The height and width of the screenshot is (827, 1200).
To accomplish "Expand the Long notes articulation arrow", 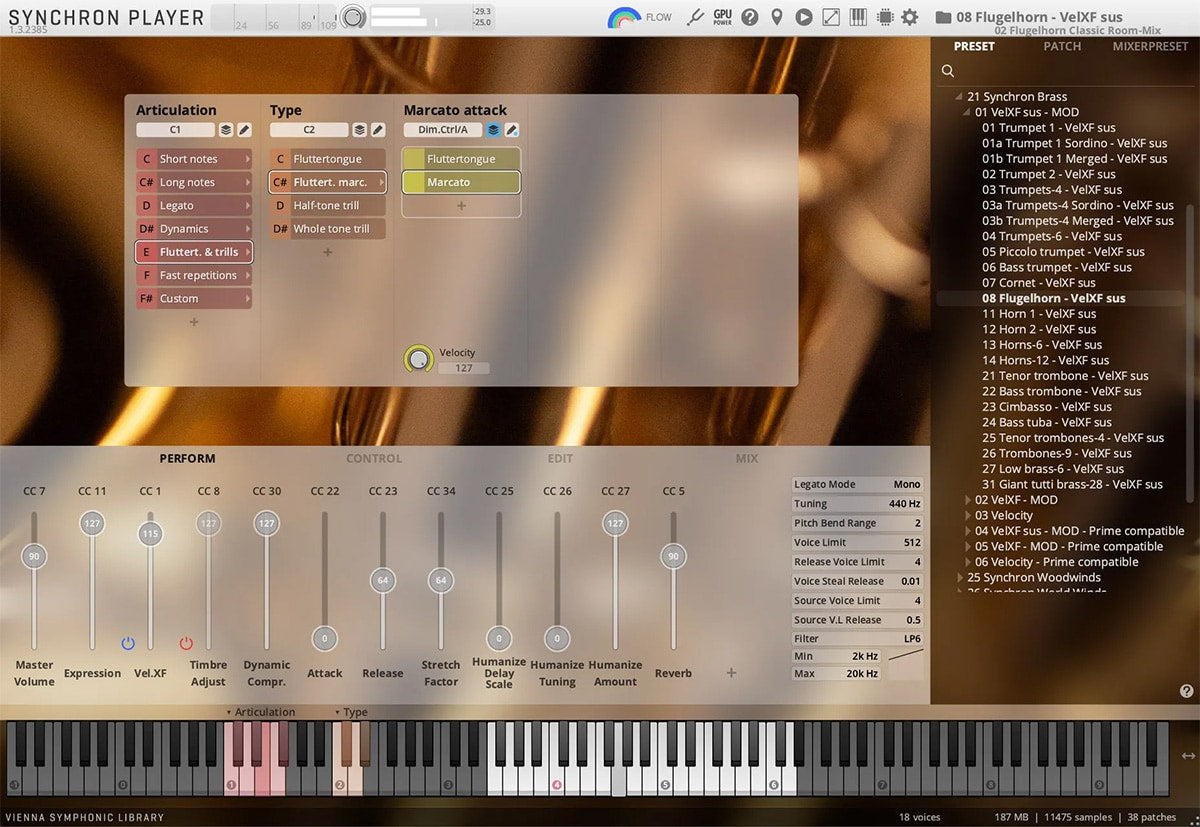I will pyautogui.click(x=247, y=182).
